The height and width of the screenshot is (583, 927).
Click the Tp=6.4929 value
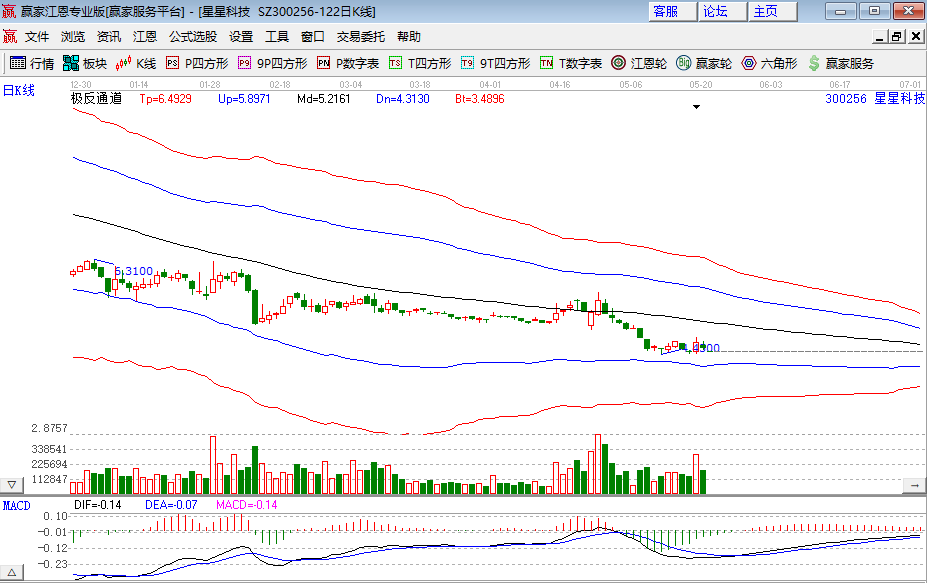(x=166, y=99)
